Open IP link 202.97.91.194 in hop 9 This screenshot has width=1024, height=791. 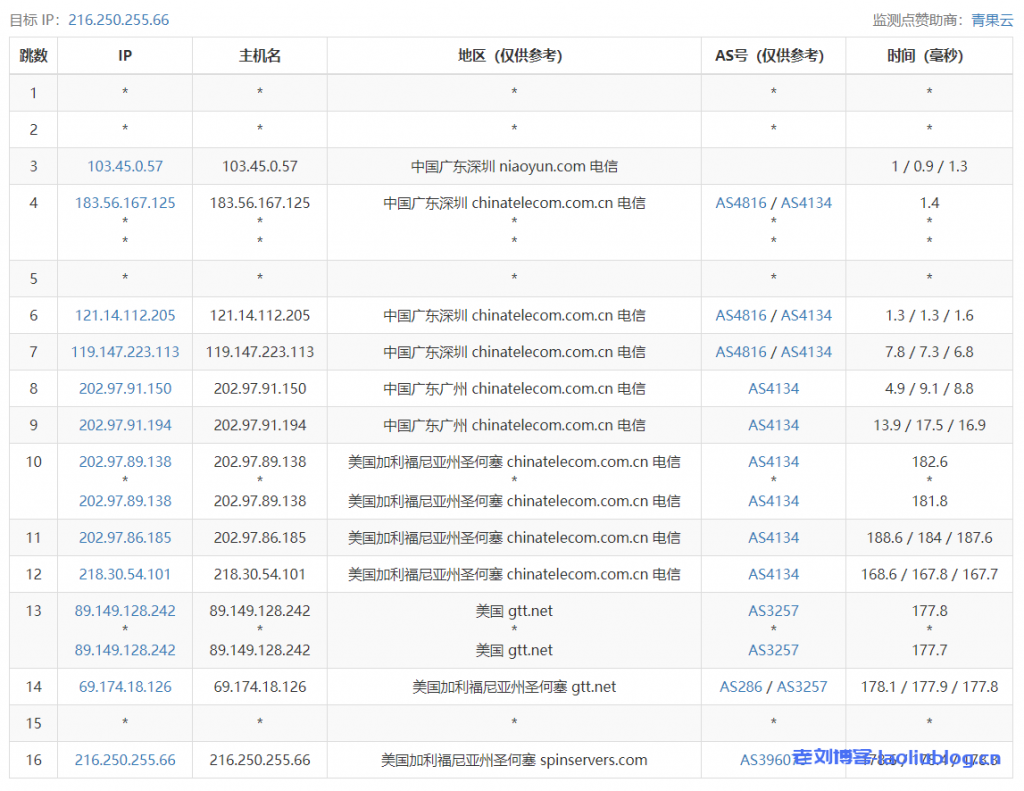pyautogui.click(x=125, y=425)
